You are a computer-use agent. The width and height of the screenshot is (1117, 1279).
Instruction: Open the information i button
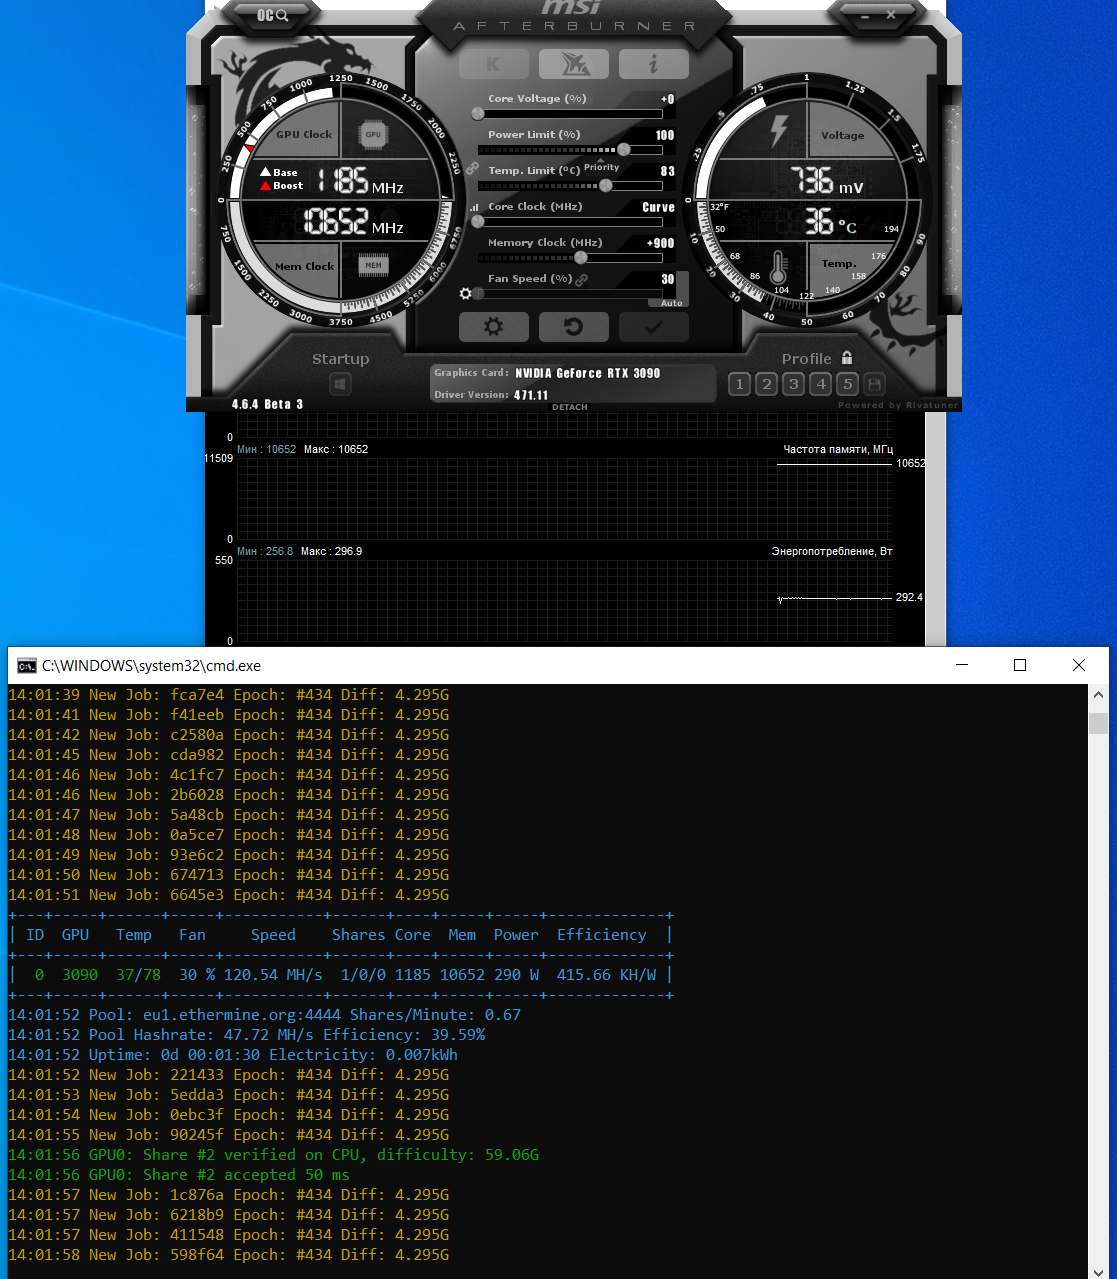(x=653, y=64)
